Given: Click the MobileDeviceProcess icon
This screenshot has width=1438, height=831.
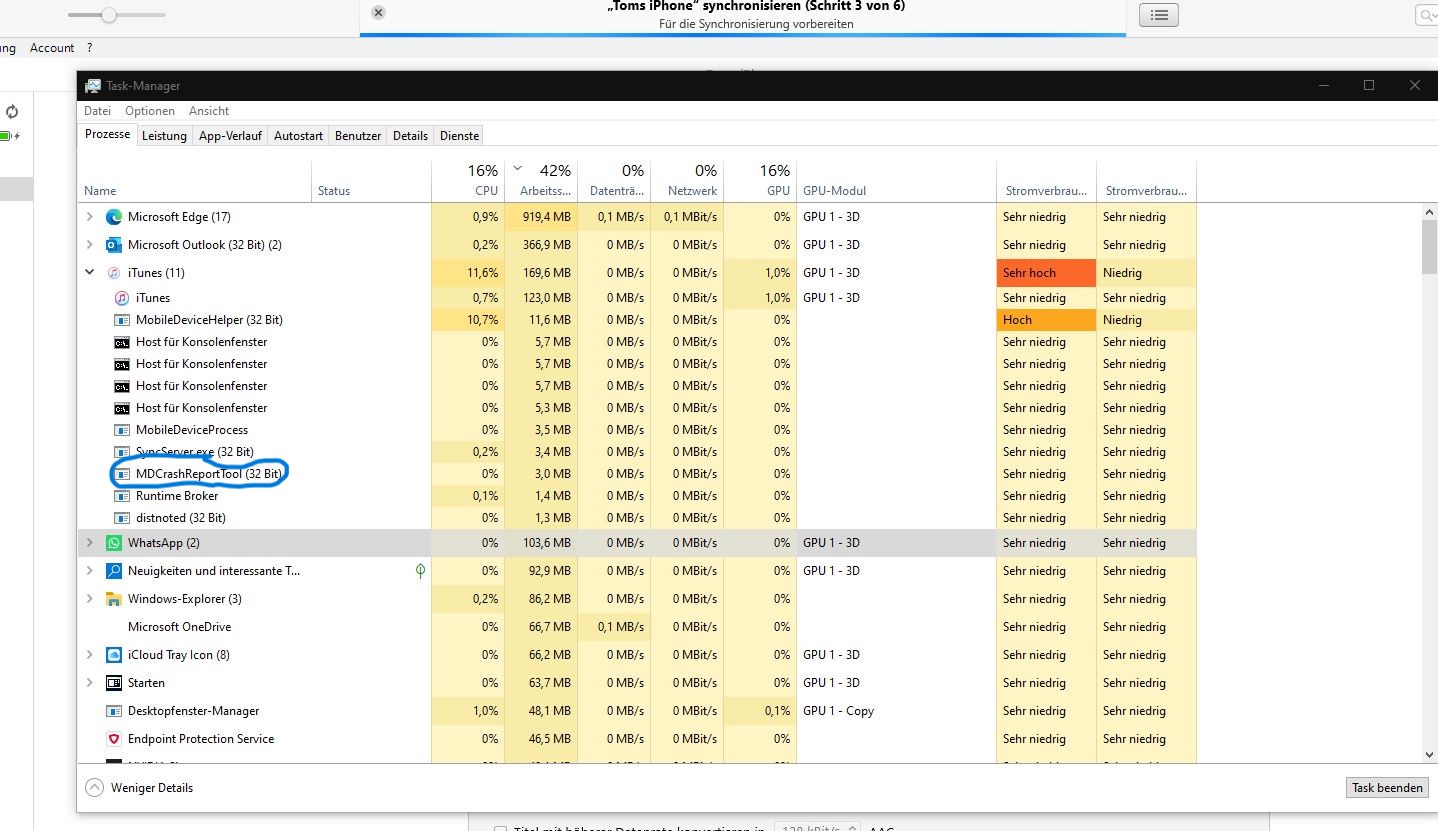Looking at the screenshot, I should pos(121,430).
